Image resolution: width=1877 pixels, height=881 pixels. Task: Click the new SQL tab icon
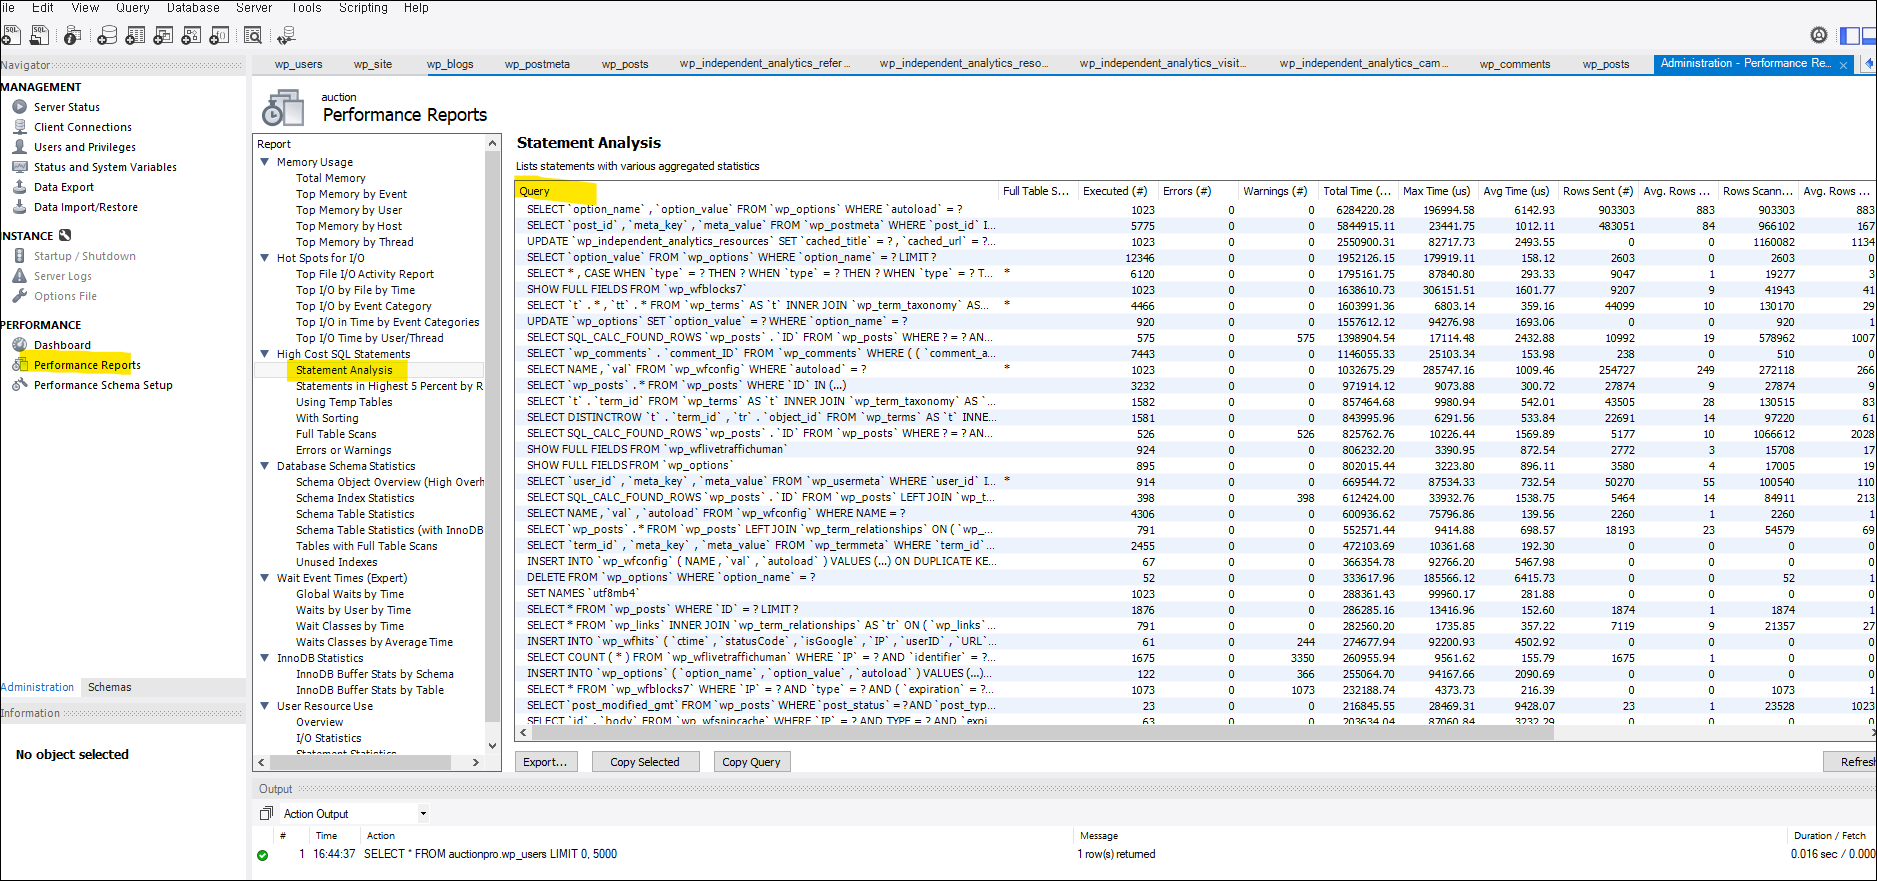(x=11, y=36)
